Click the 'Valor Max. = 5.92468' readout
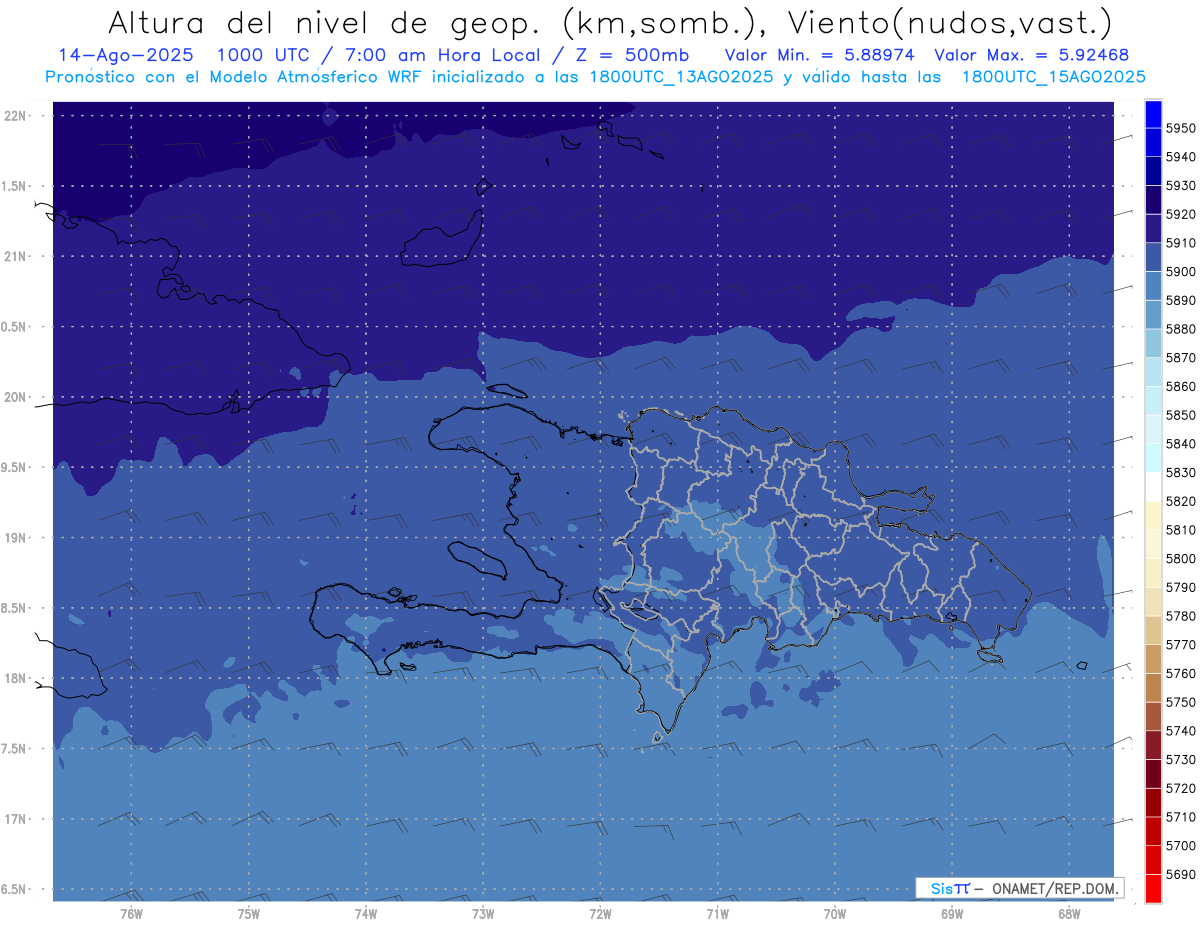The height and width of the screenshot is (927, 1200). coord(1033,55)
